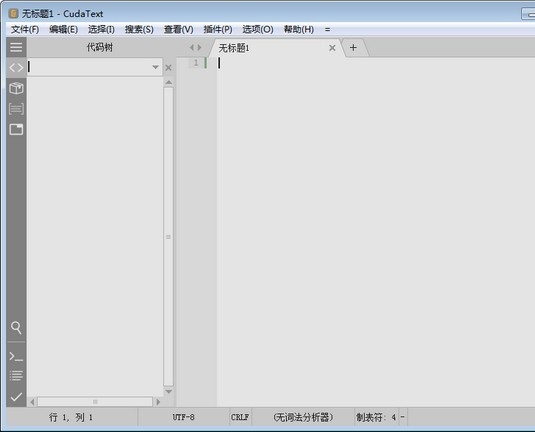Toggle the Validate checkmark panel icon
Screen dimensions: 535x432
[16, 397]
